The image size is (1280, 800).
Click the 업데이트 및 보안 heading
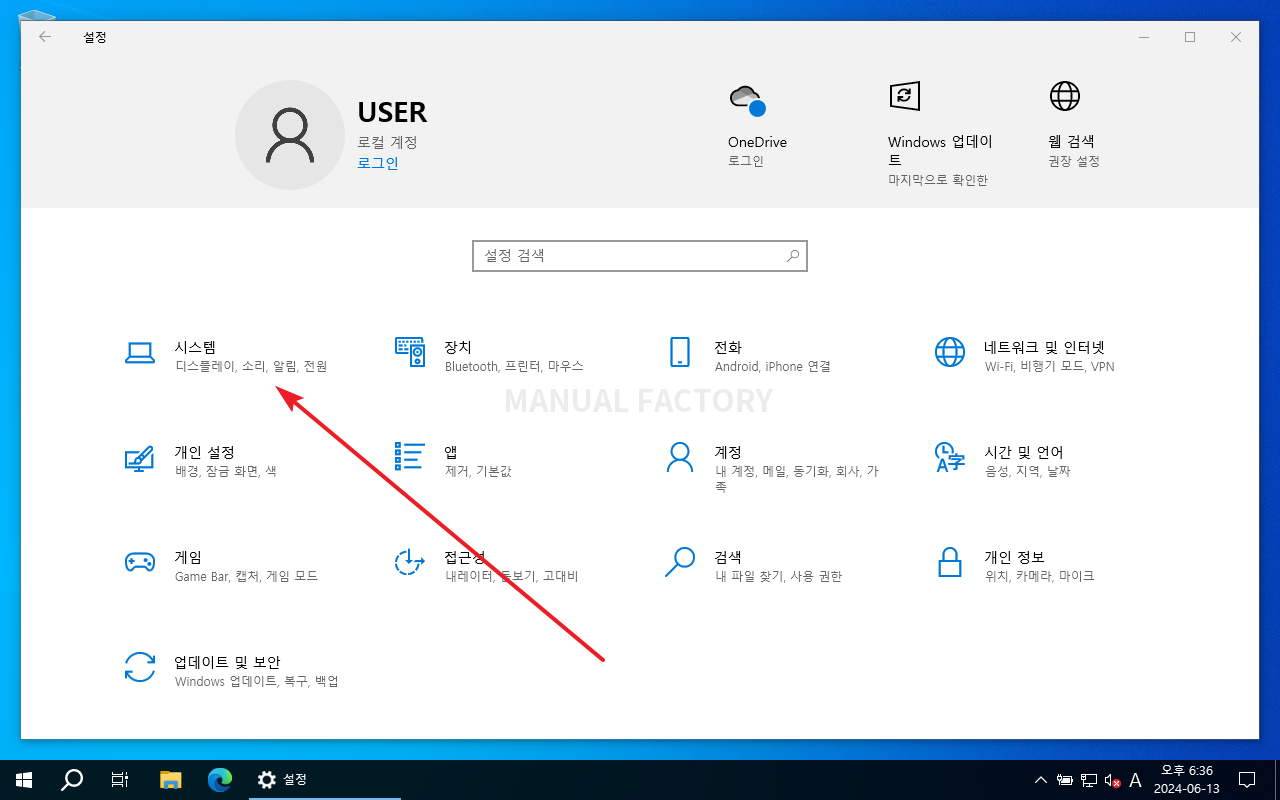227,662
